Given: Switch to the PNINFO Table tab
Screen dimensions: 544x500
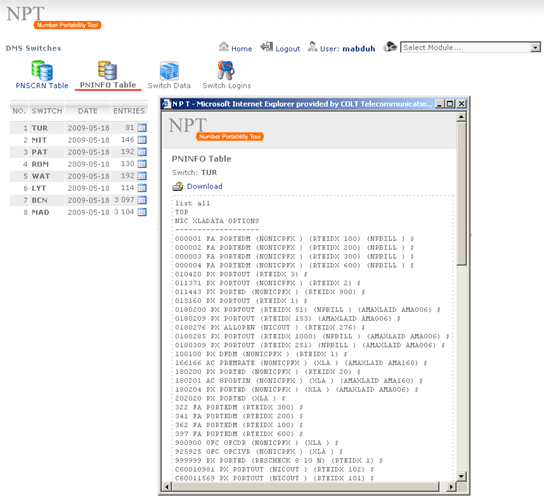Looking at the screenshot, I should (x=108, y=85).
